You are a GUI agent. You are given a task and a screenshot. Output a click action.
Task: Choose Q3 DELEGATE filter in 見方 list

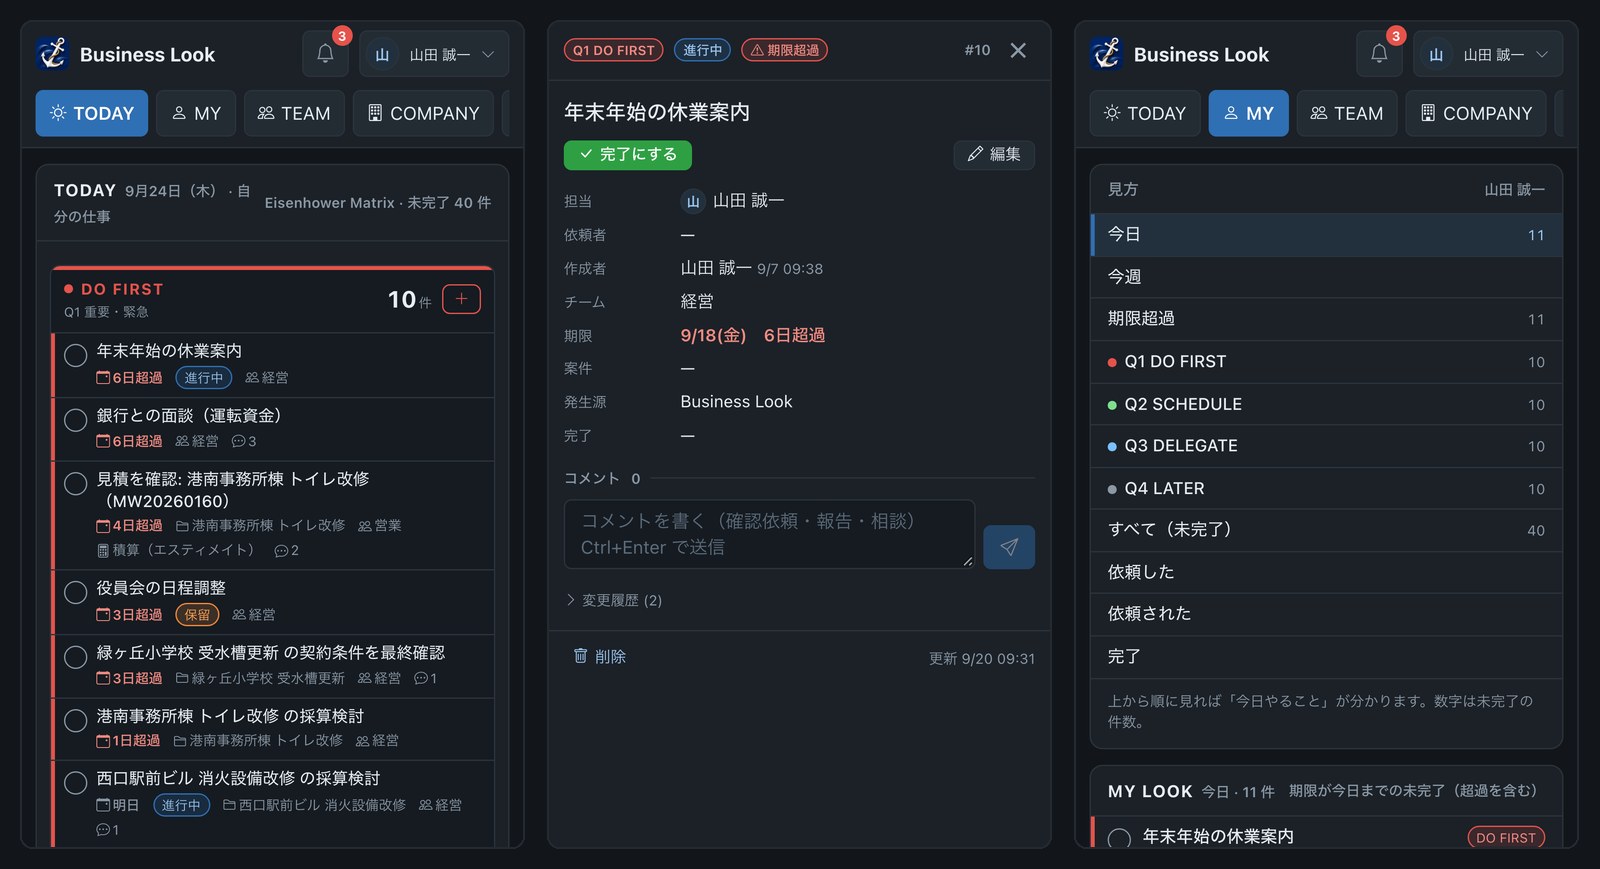1326,446
